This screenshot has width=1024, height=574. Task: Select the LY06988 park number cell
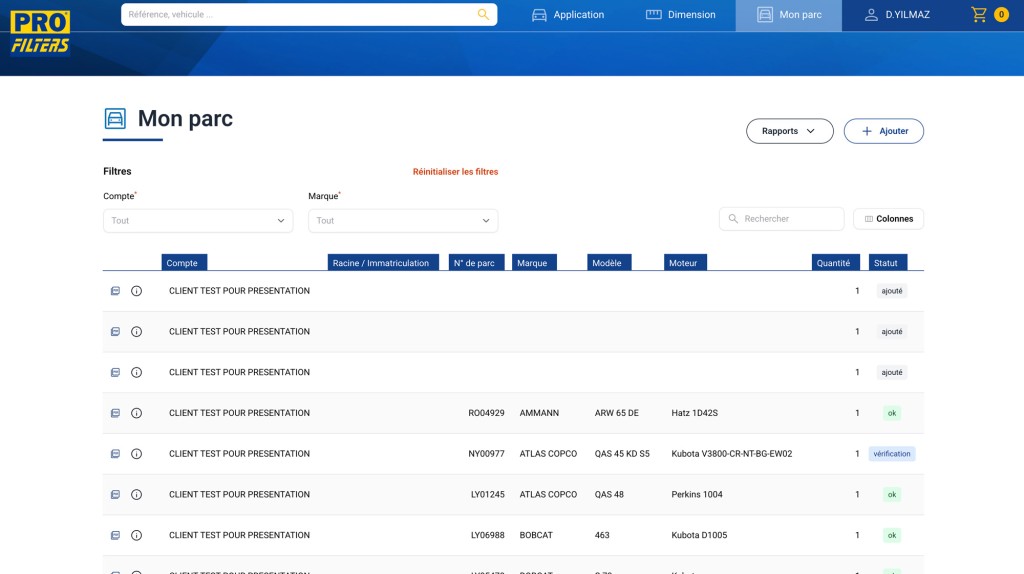click(487, 535)
